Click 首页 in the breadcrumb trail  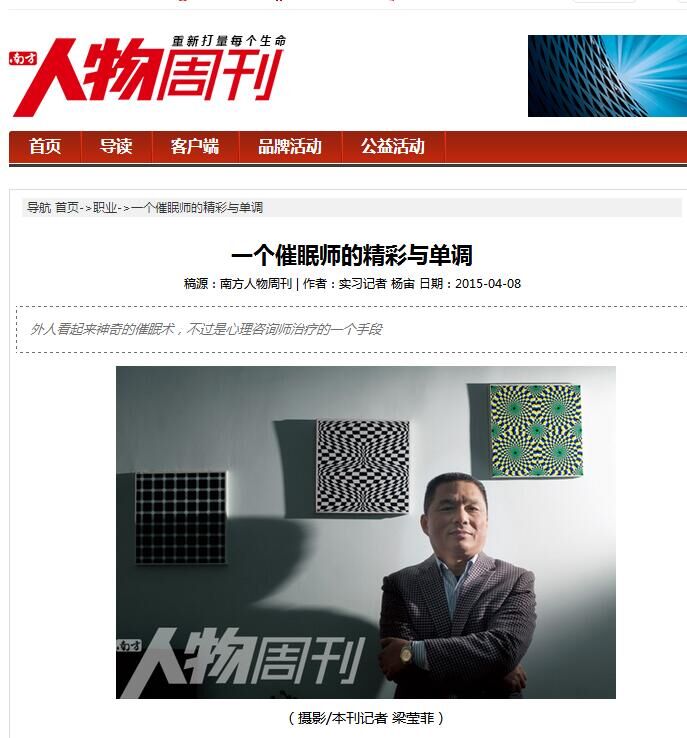(67, 208)
